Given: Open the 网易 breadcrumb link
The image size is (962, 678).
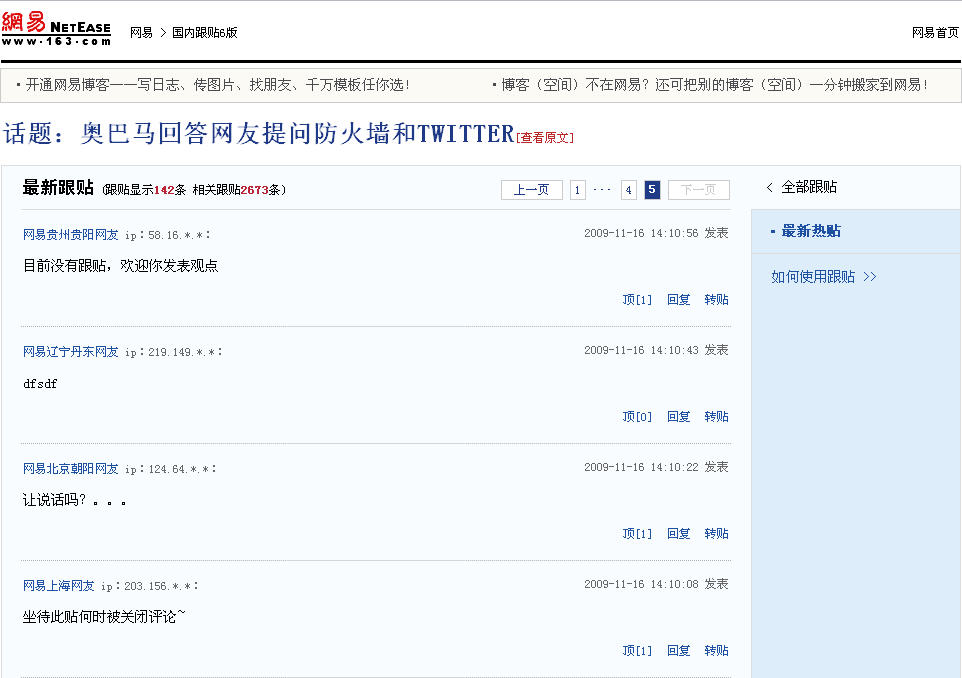Looking at the screenshot, I should point(141,33).
